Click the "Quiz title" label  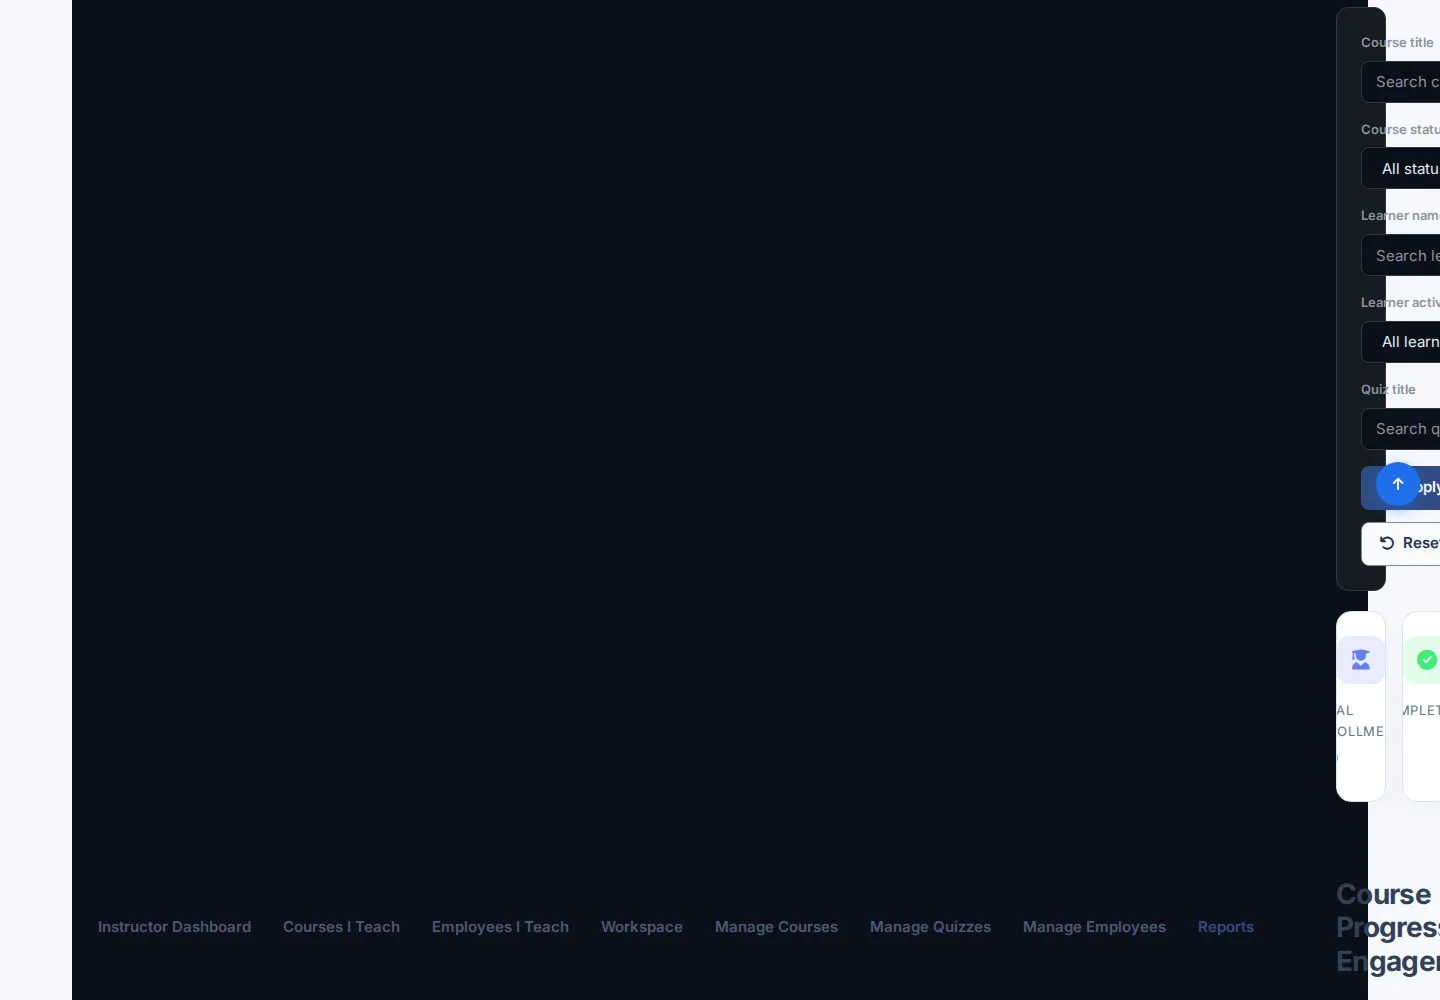point(1388,389)
